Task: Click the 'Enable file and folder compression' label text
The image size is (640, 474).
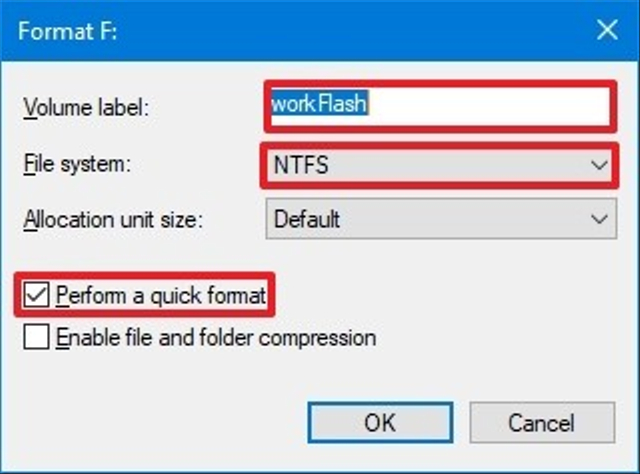Action: [x=215, y=337]
